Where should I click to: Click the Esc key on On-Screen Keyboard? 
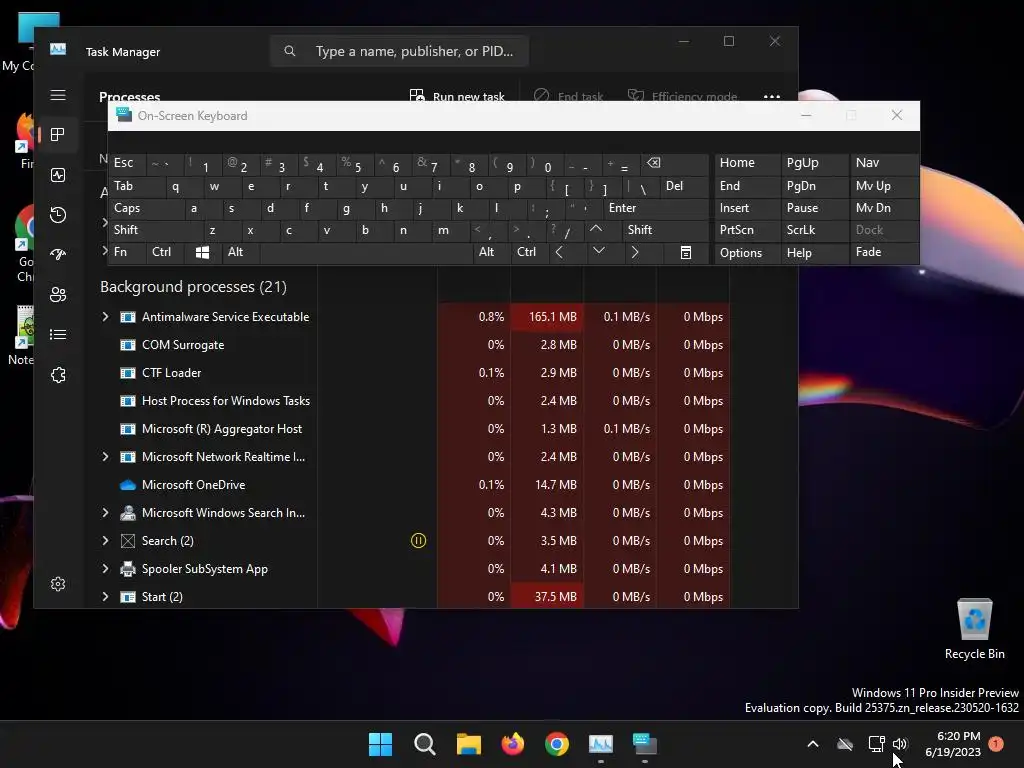(x=127, y=163)
